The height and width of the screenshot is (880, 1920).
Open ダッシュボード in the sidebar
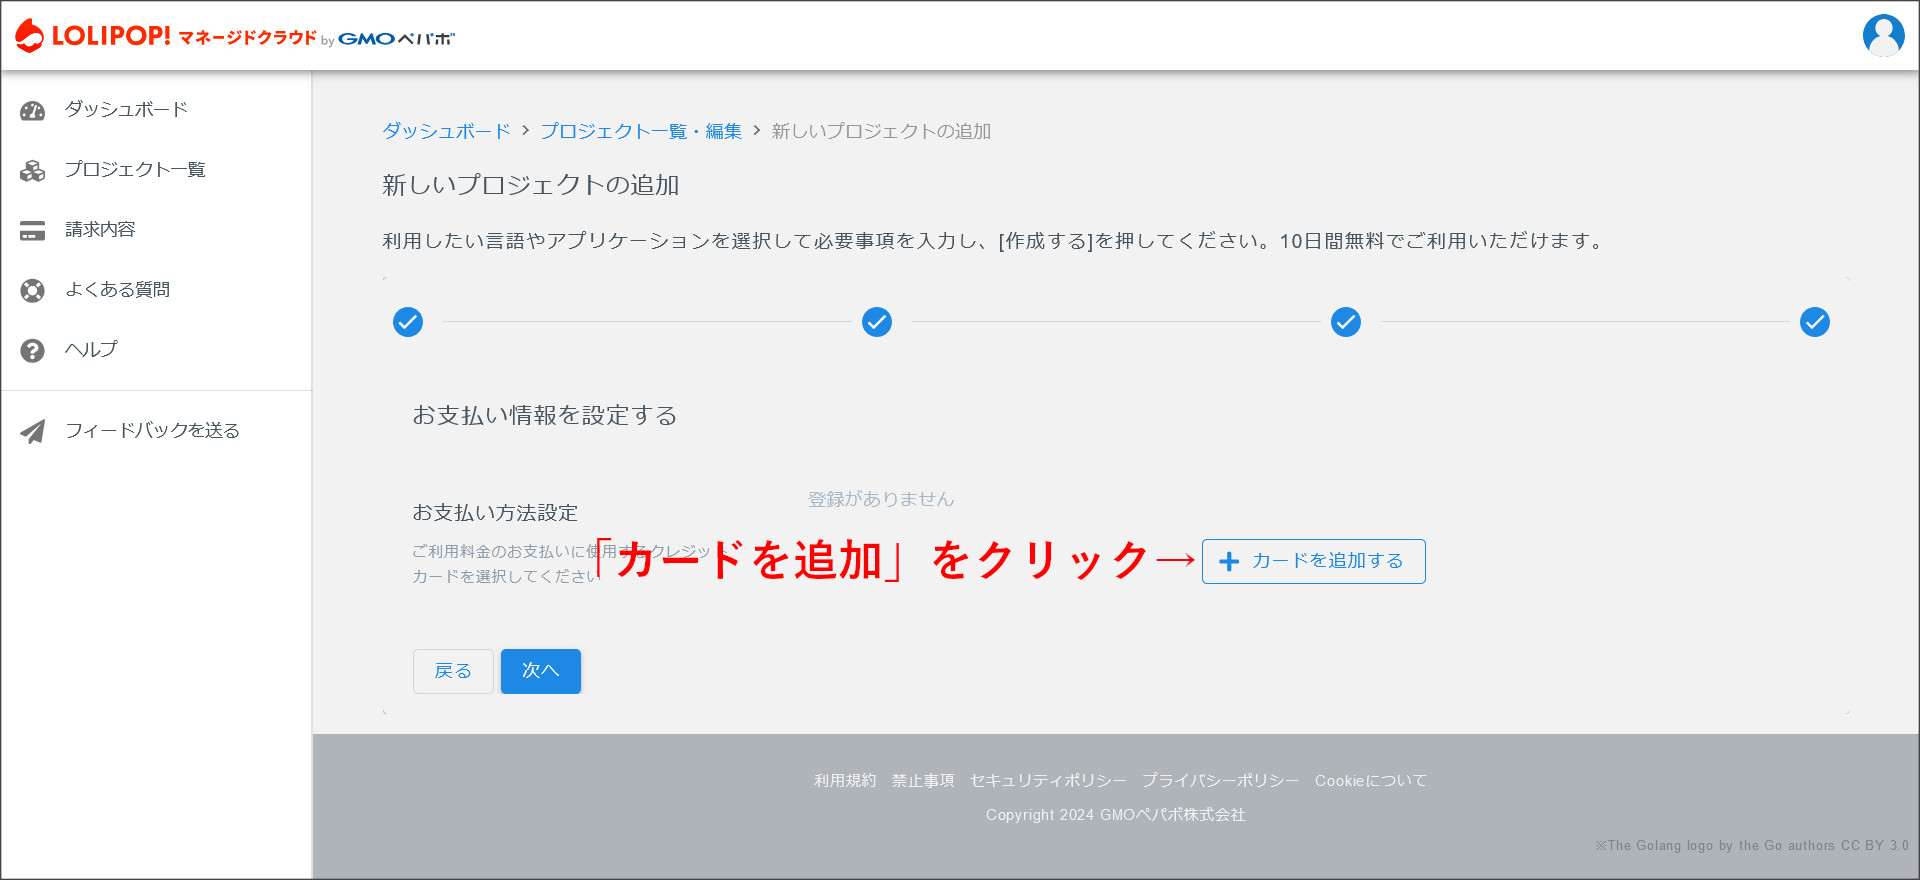coord(127,110)
